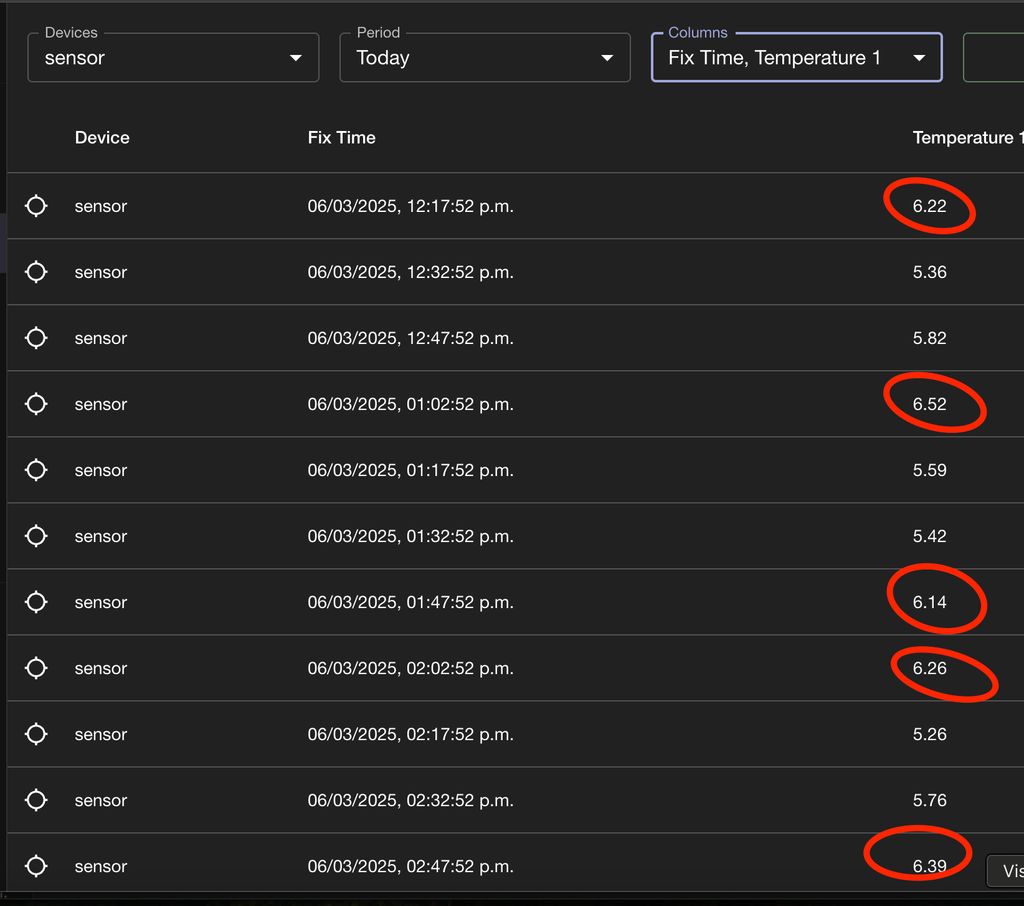Open the Devices dropdown showing sensor
The width and height of the screenshot is (1024, 906).
[173, 58]
